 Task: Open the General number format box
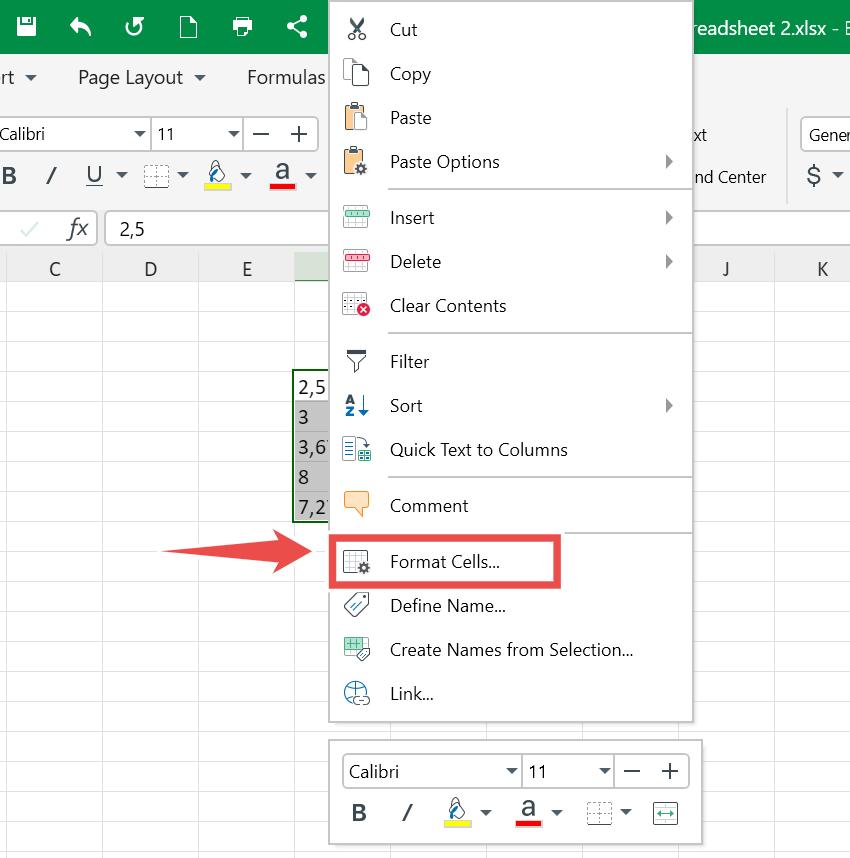click(x=825, y=135)
